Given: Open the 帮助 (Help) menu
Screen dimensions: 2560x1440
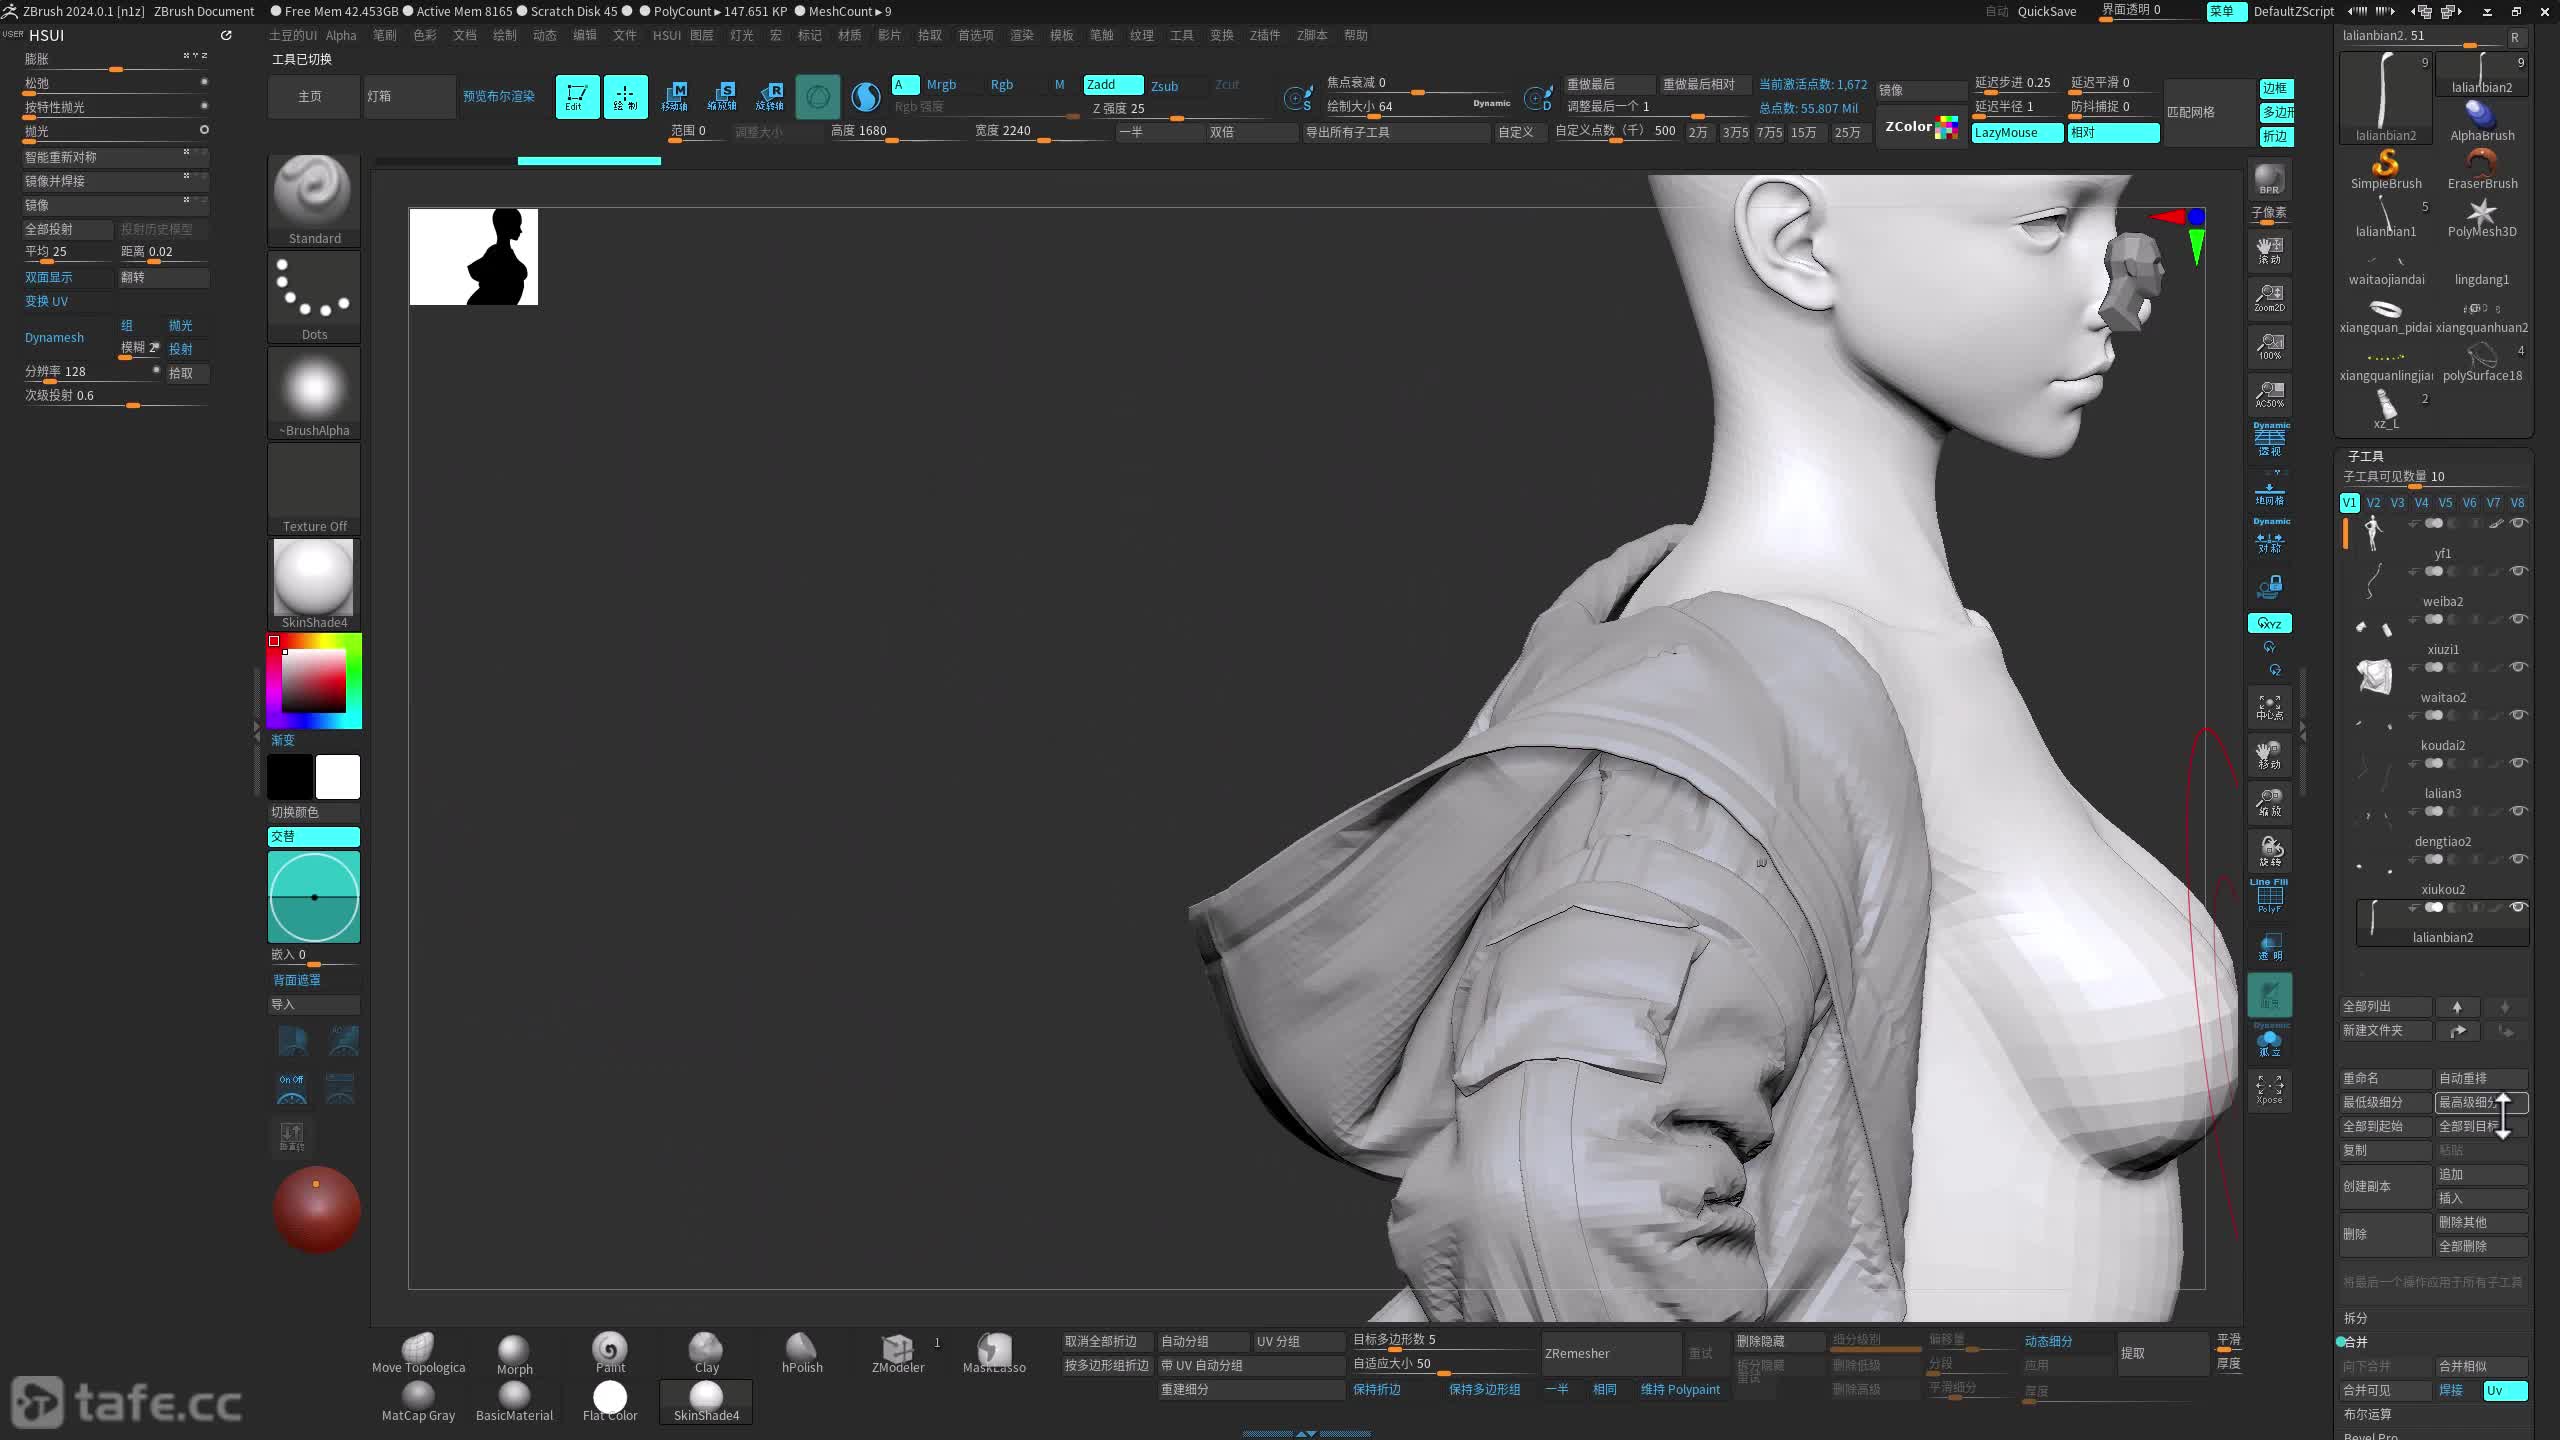Looking at the screenshot, I should coord(1356,35).
